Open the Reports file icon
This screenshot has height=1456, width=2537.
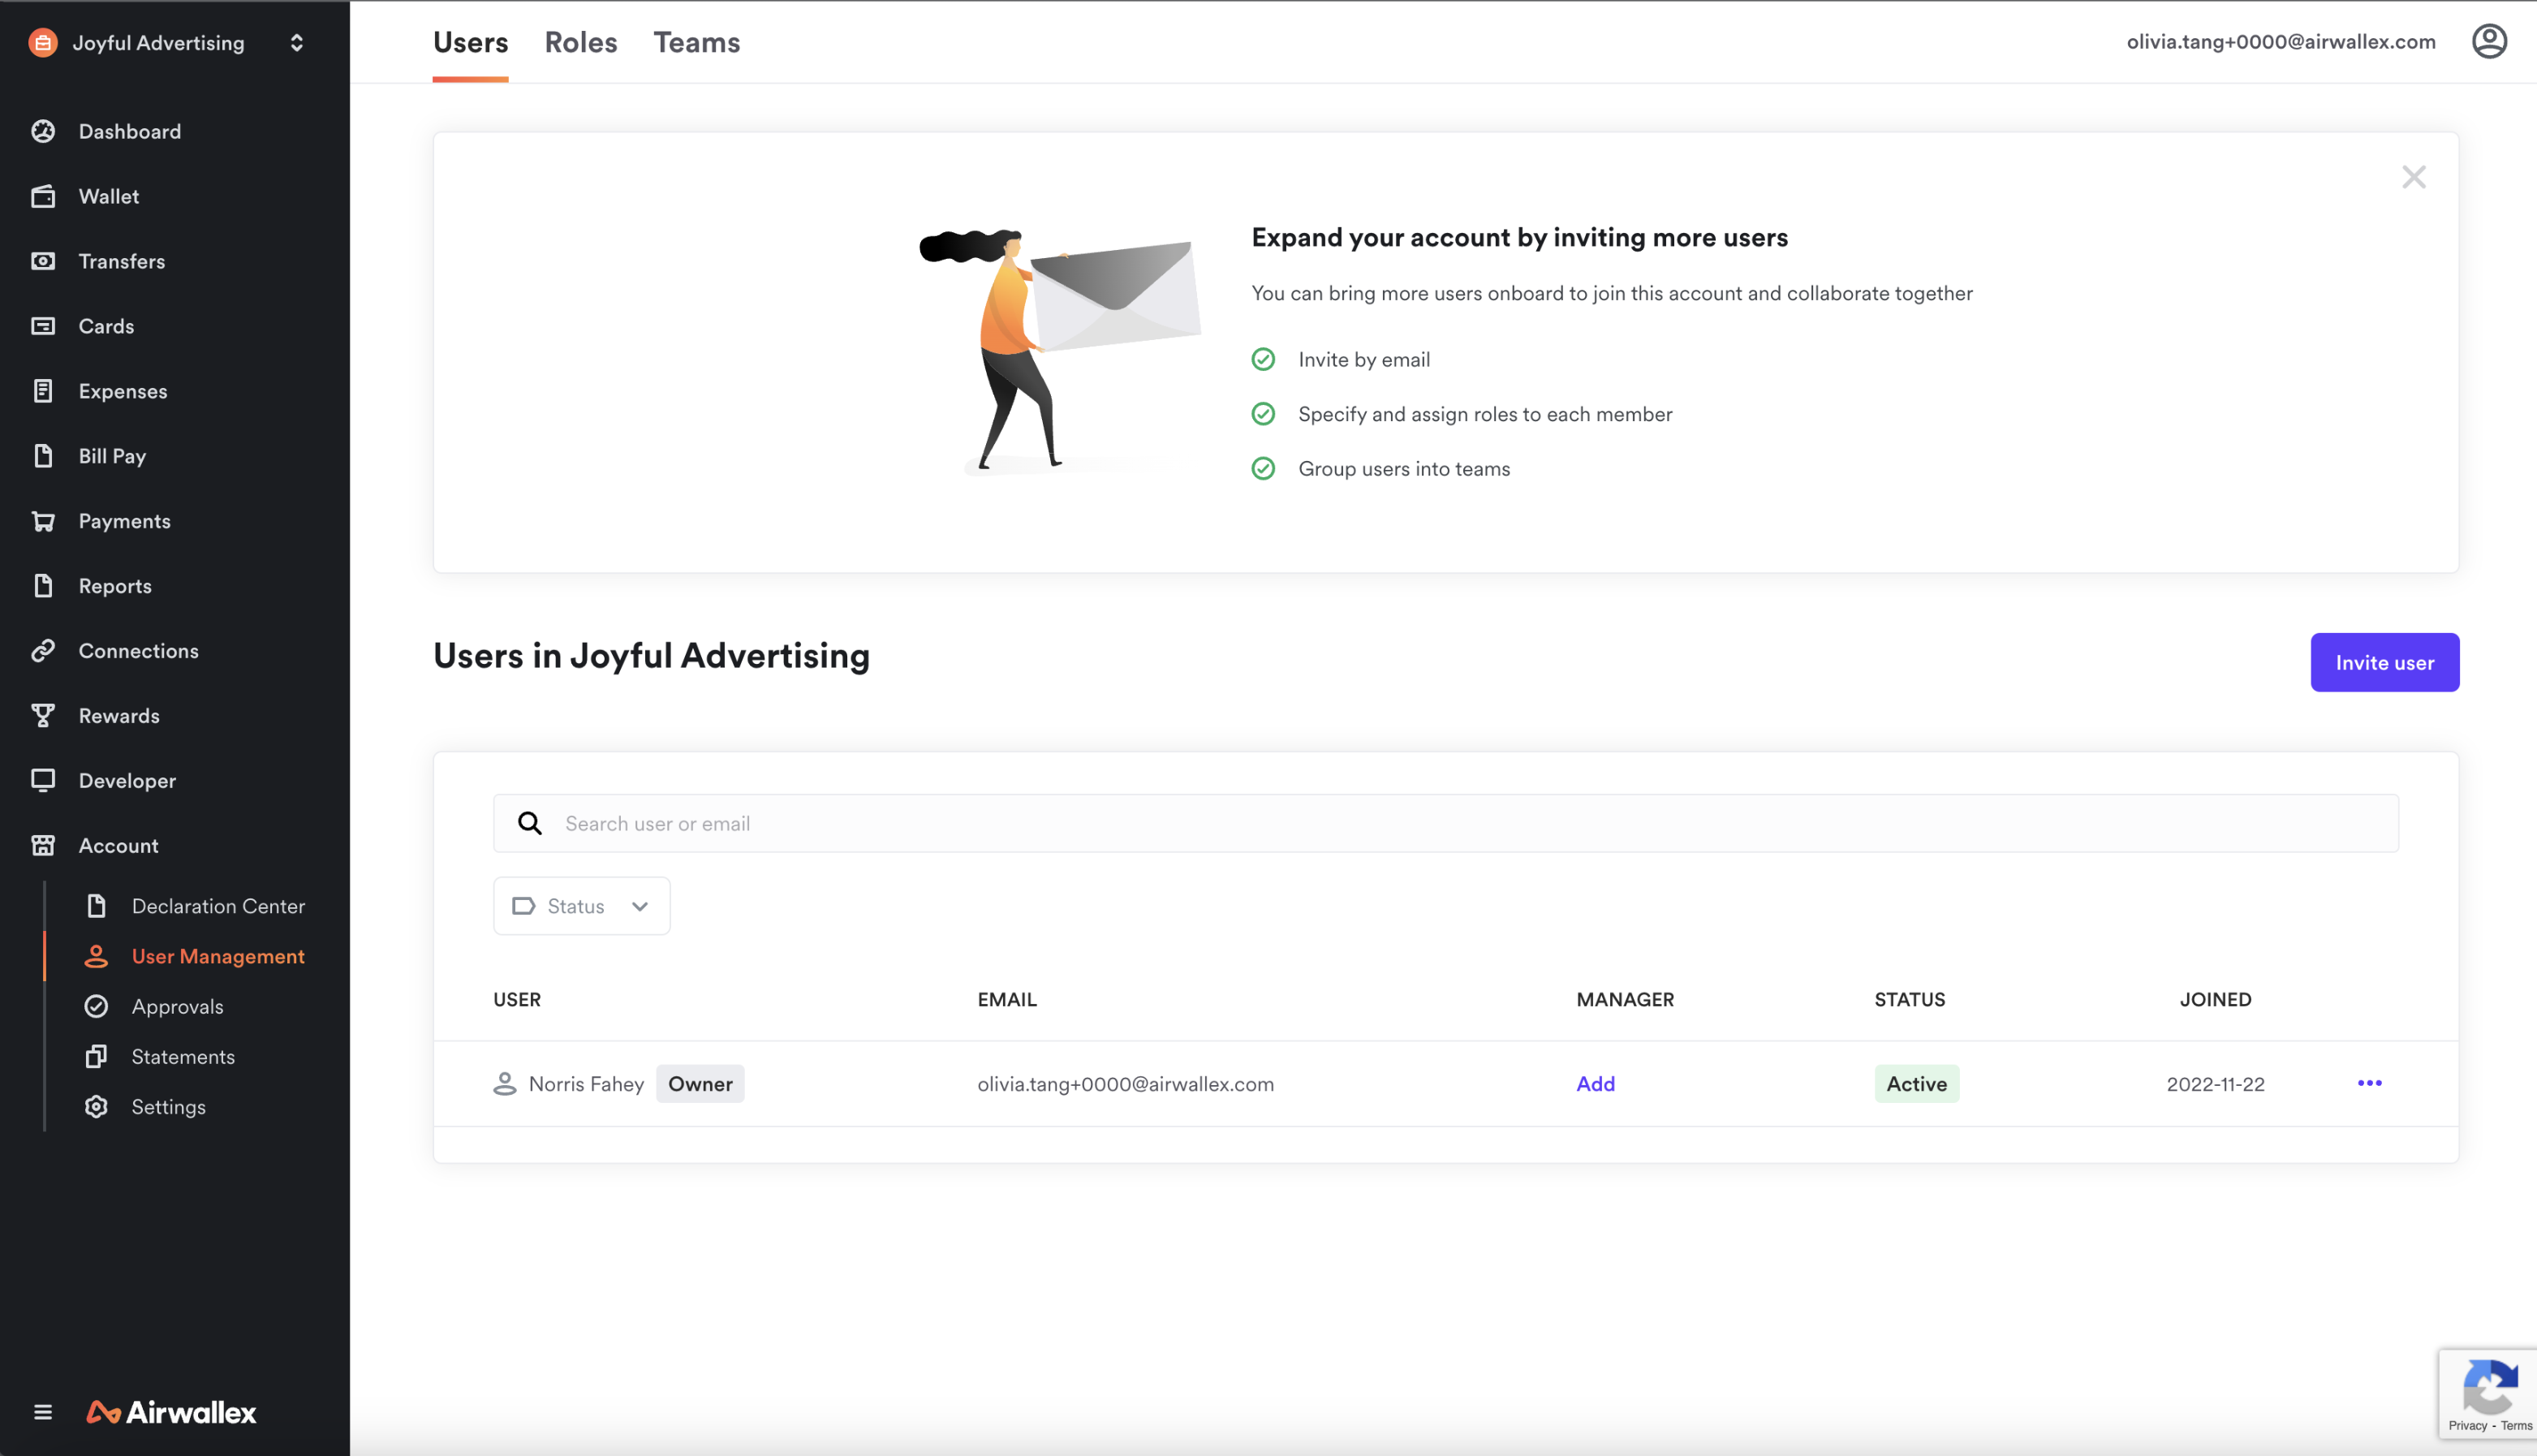coord(43,586)
